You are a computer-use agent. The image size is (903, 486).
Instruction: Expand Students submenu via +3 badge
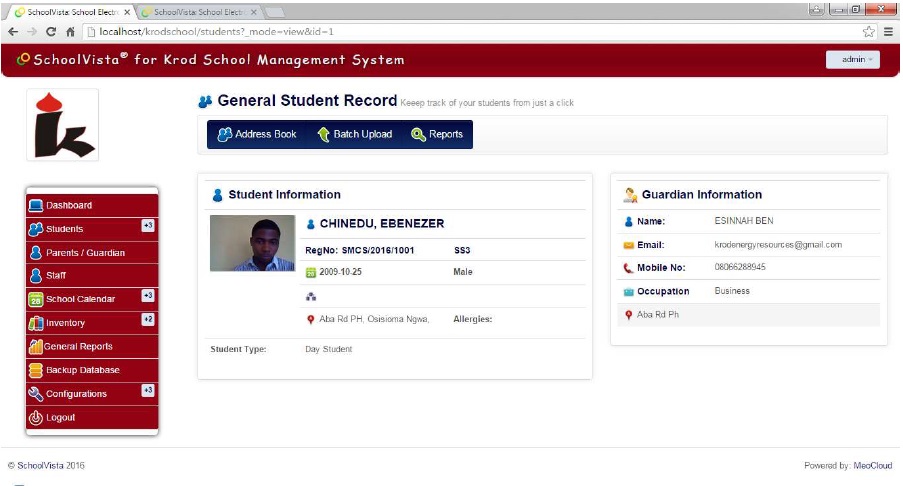[147, 226]
